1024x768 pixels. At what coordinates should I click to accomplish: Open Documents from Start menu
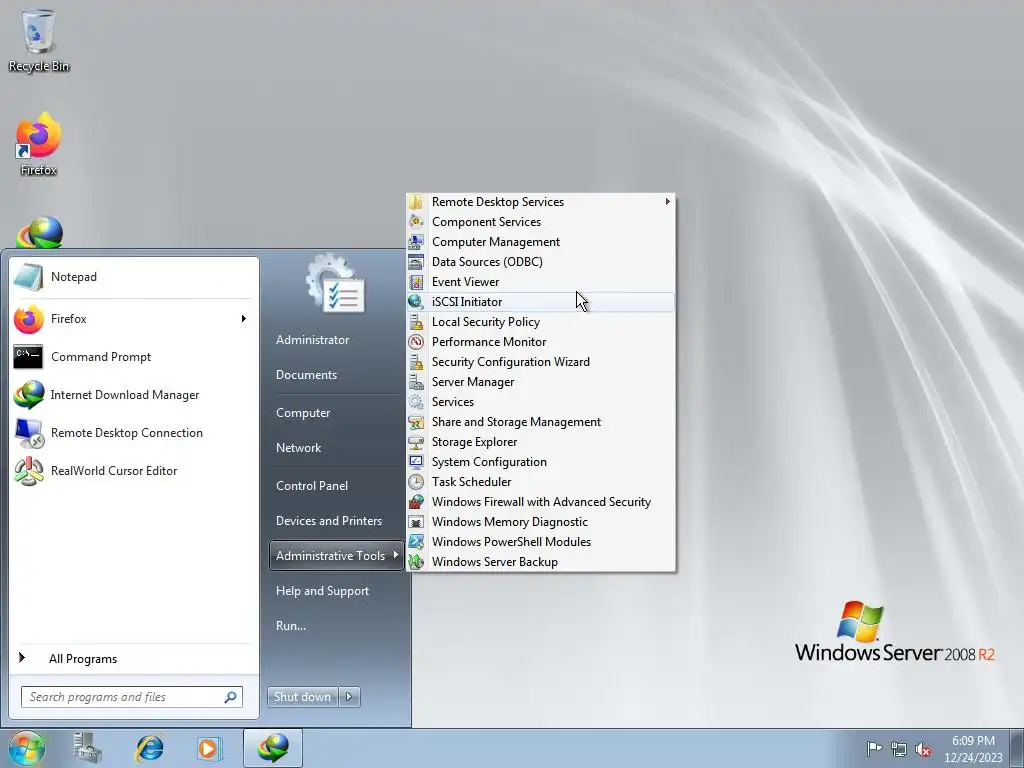(306, 375)
